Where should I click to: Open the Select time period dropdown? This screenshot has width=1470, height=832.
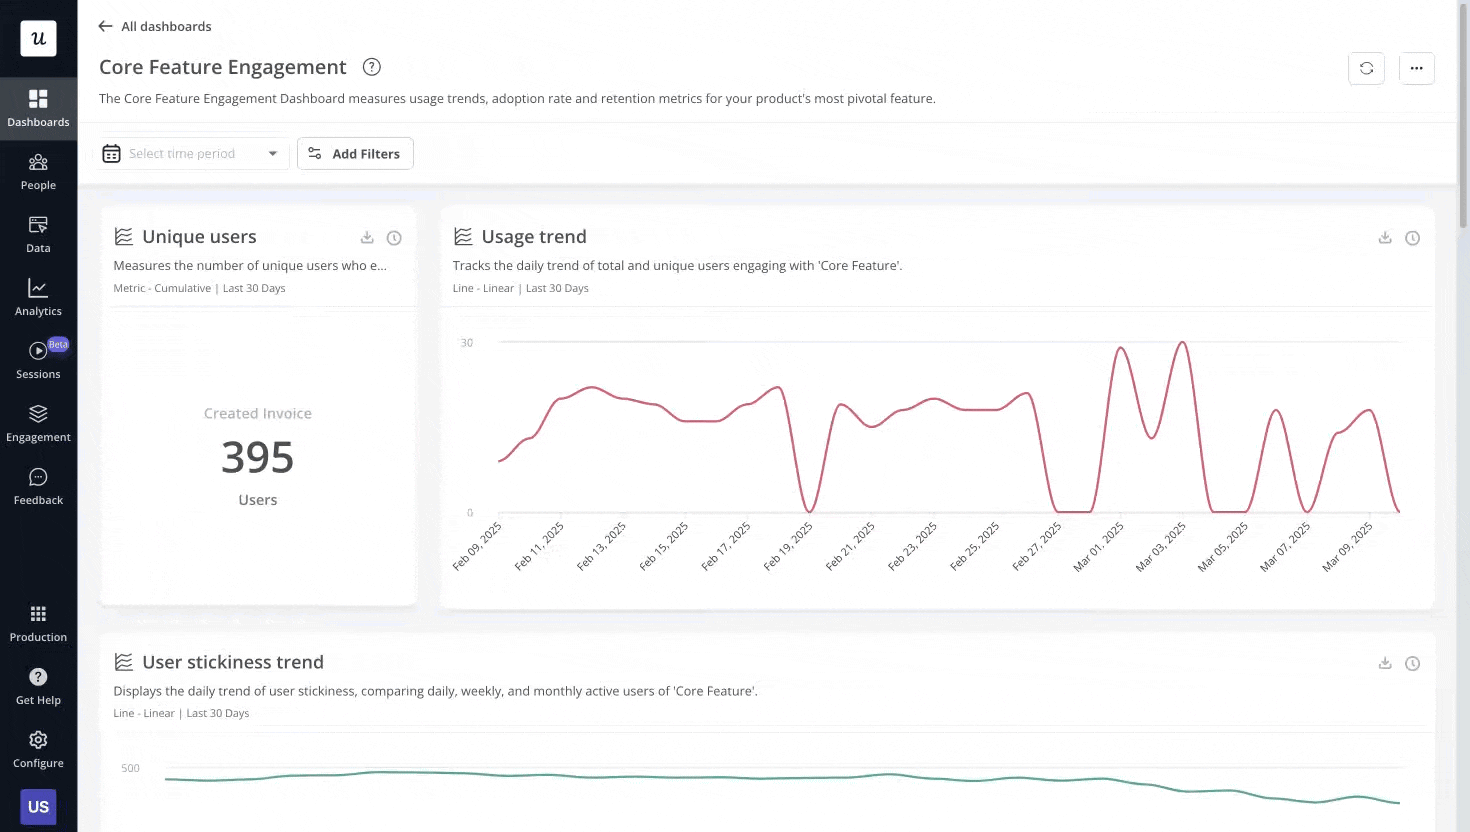tap(191, 153)
